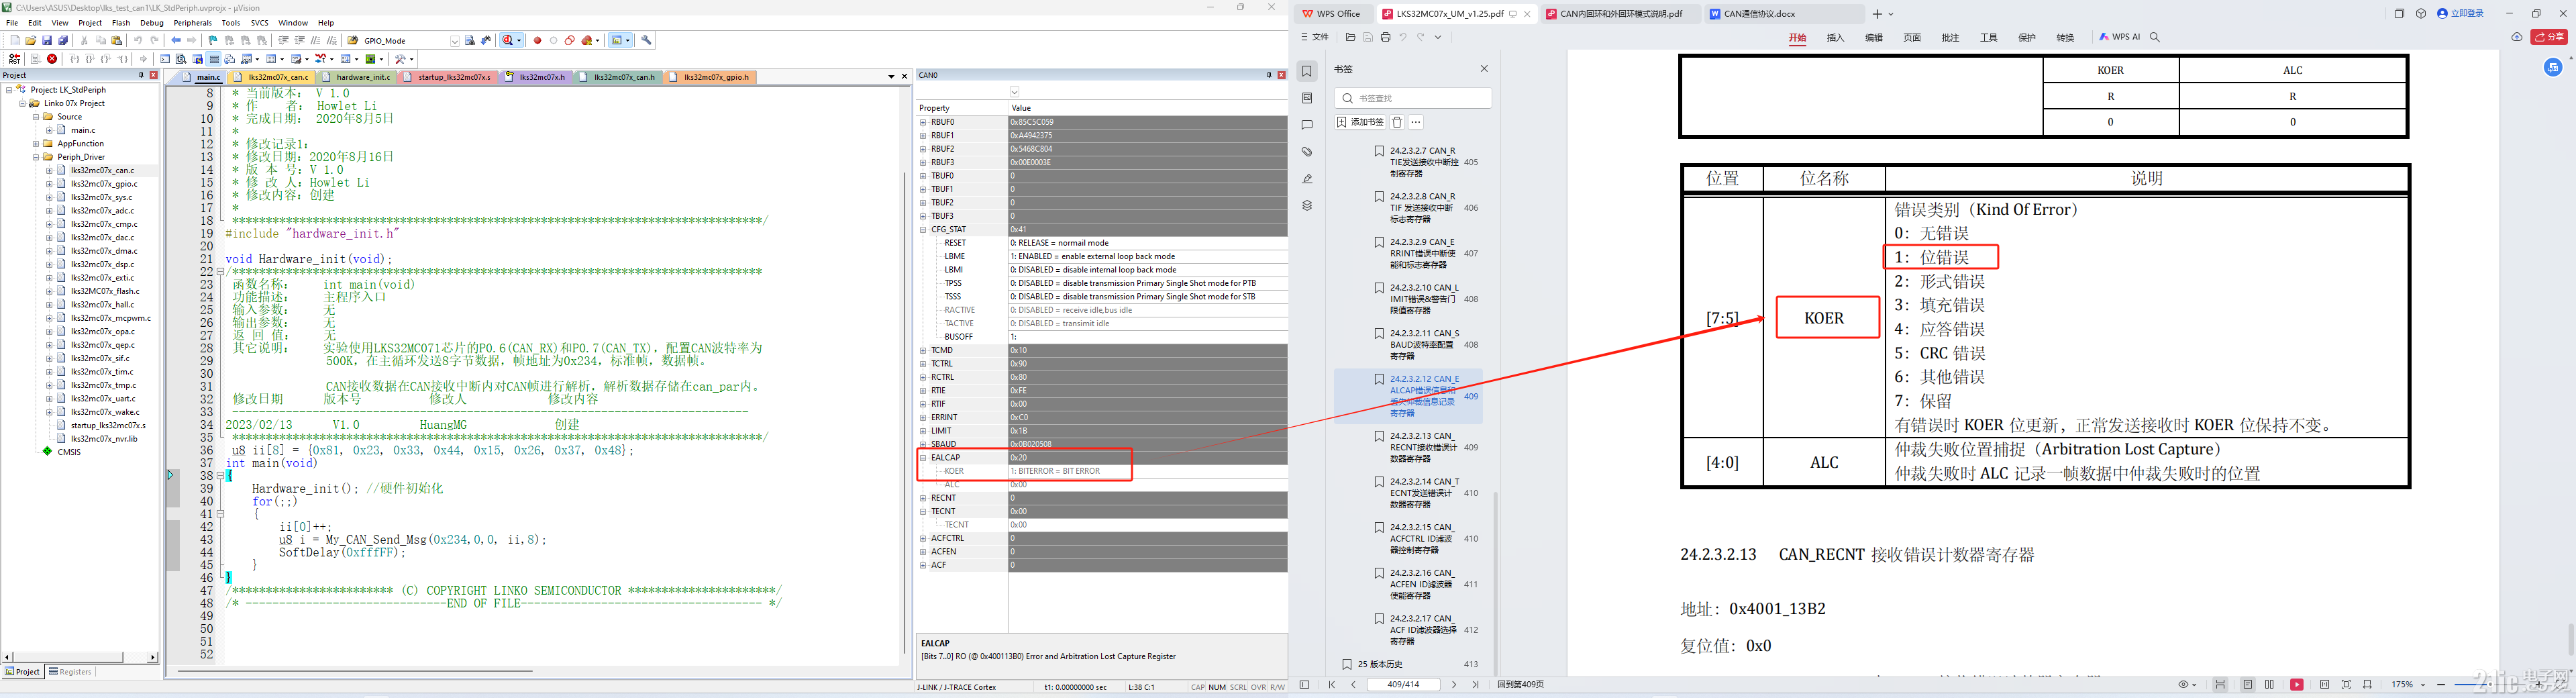The image size is (2576, 698).
Task: Toggle the Registers Window icon in debug toolbar
Action: pos(214,59)
